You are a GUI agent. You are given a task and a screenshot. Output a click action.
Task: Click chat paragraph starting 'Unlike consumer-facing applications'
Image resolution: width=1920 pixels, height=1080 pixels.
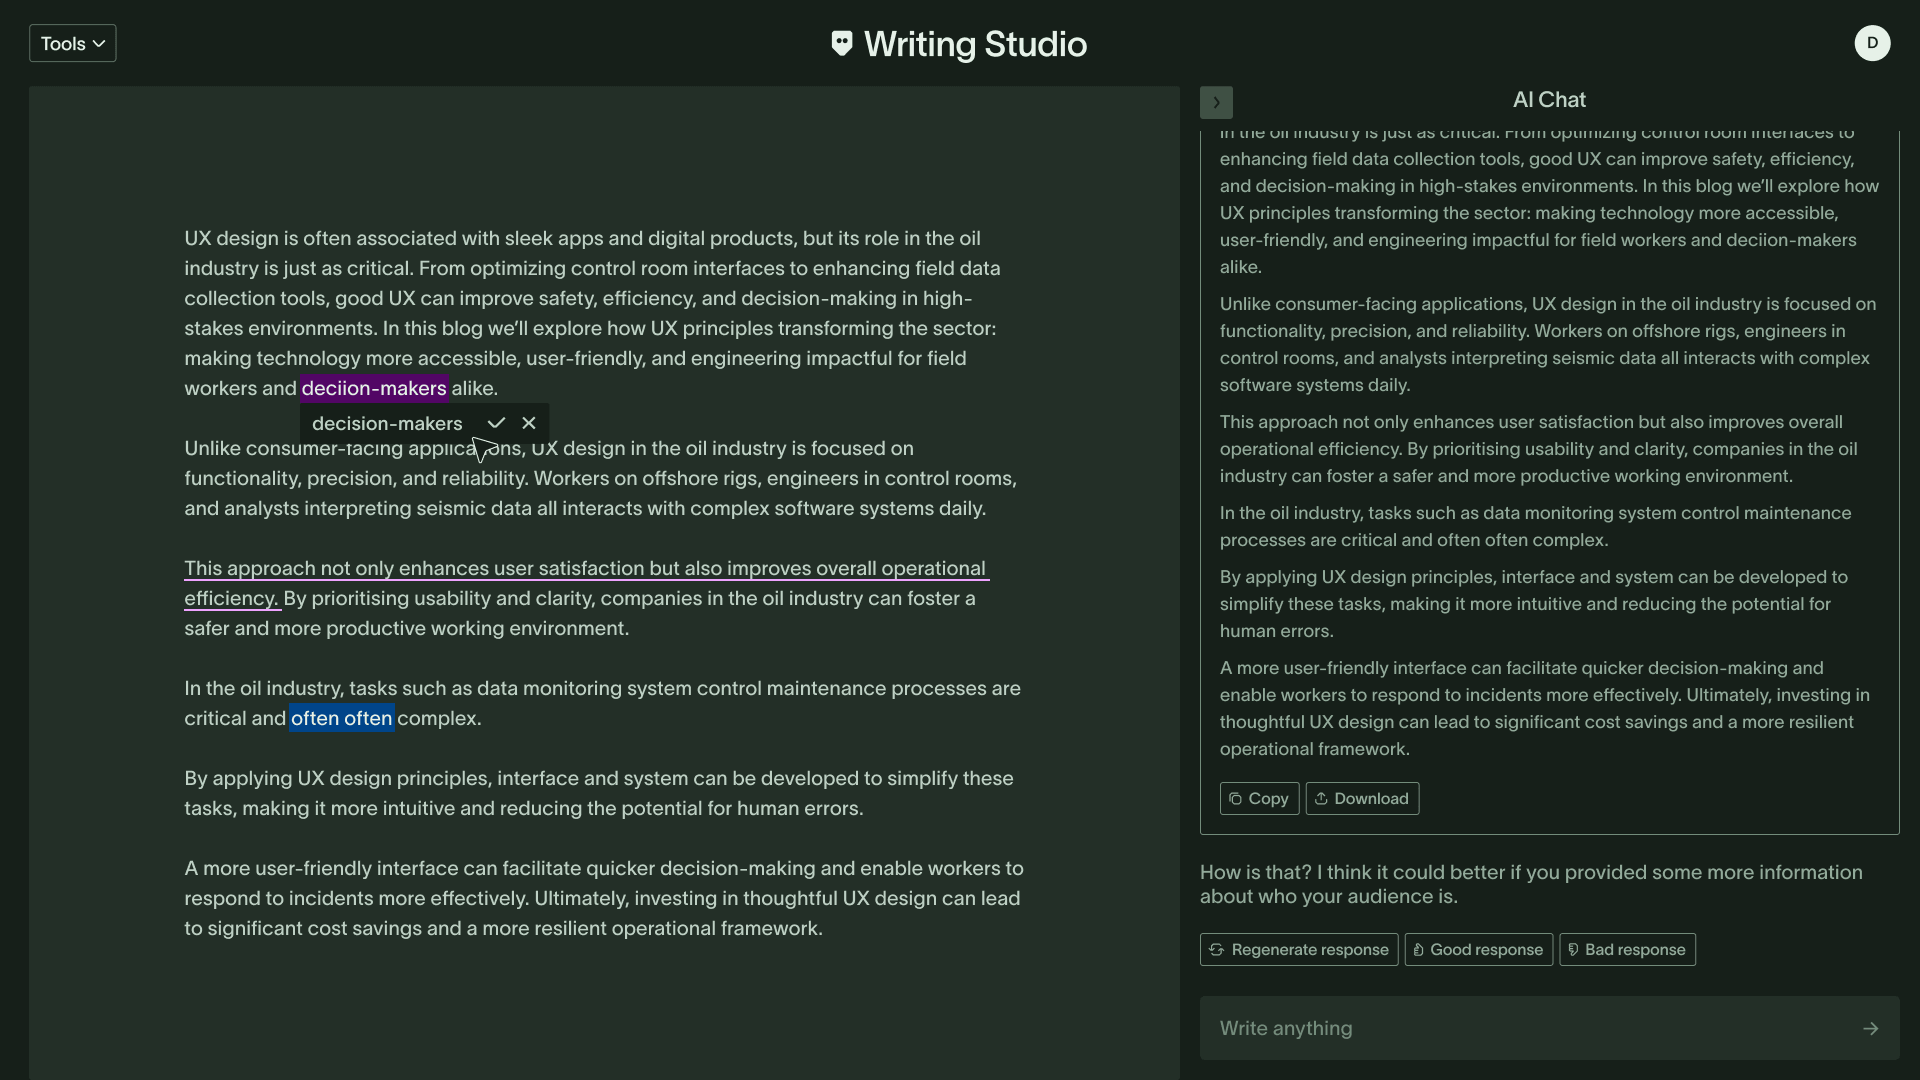[x=1548, y=344]
